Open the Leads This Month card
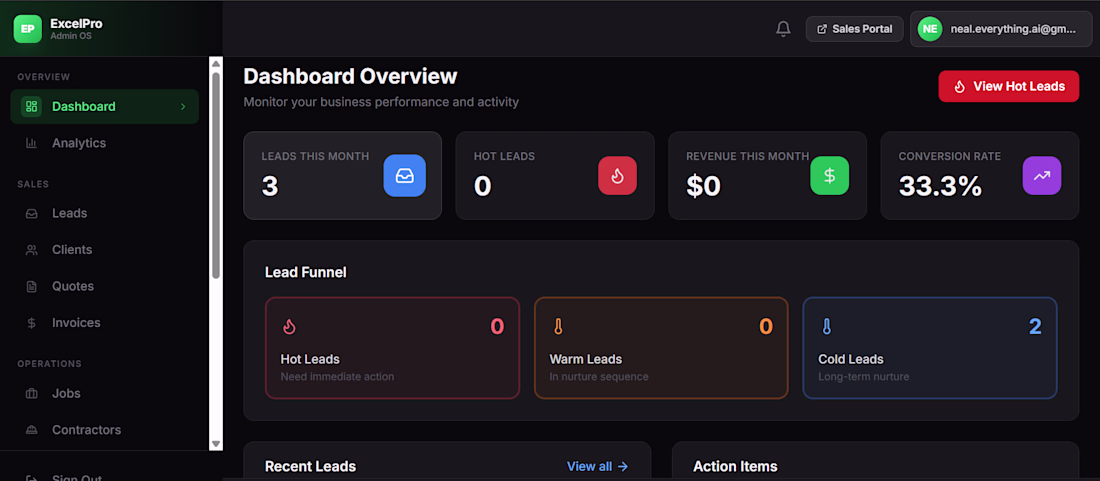 point(342,175)
